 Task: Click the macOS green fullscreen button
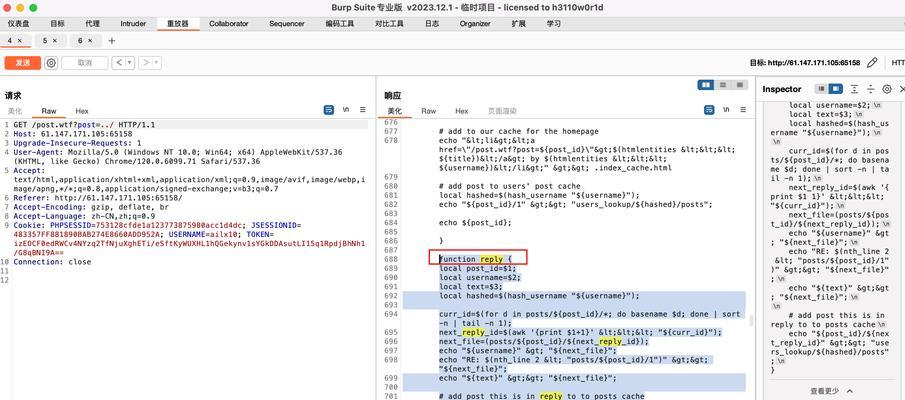coord(33,8)
